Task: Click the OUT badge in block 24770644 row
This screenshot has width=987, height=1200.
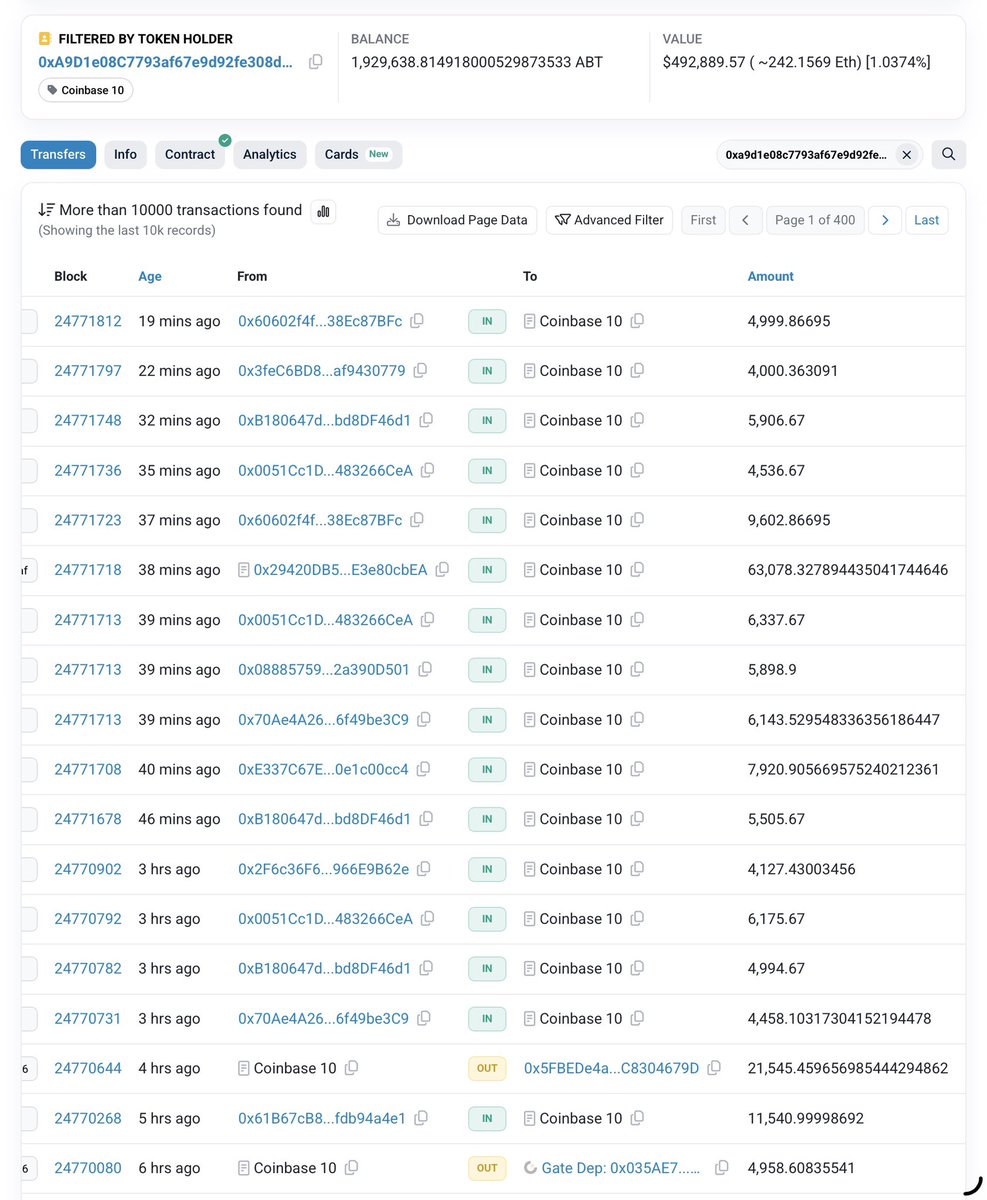Action: [487, 1068]
